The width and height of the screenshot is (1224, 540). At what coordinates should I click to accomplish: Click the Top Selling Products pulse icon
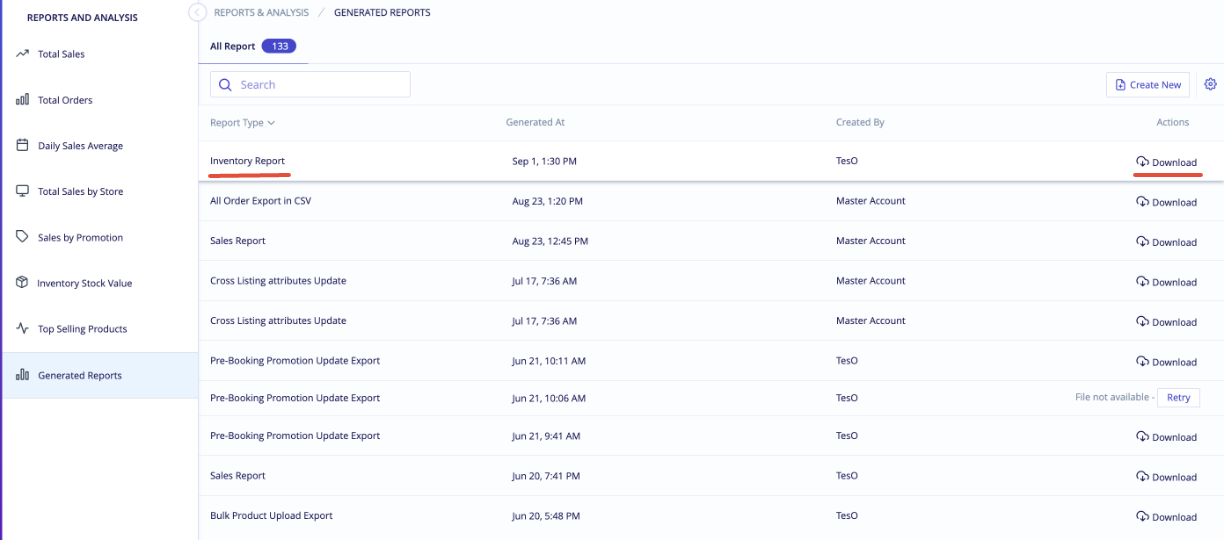tap(22, 328)
